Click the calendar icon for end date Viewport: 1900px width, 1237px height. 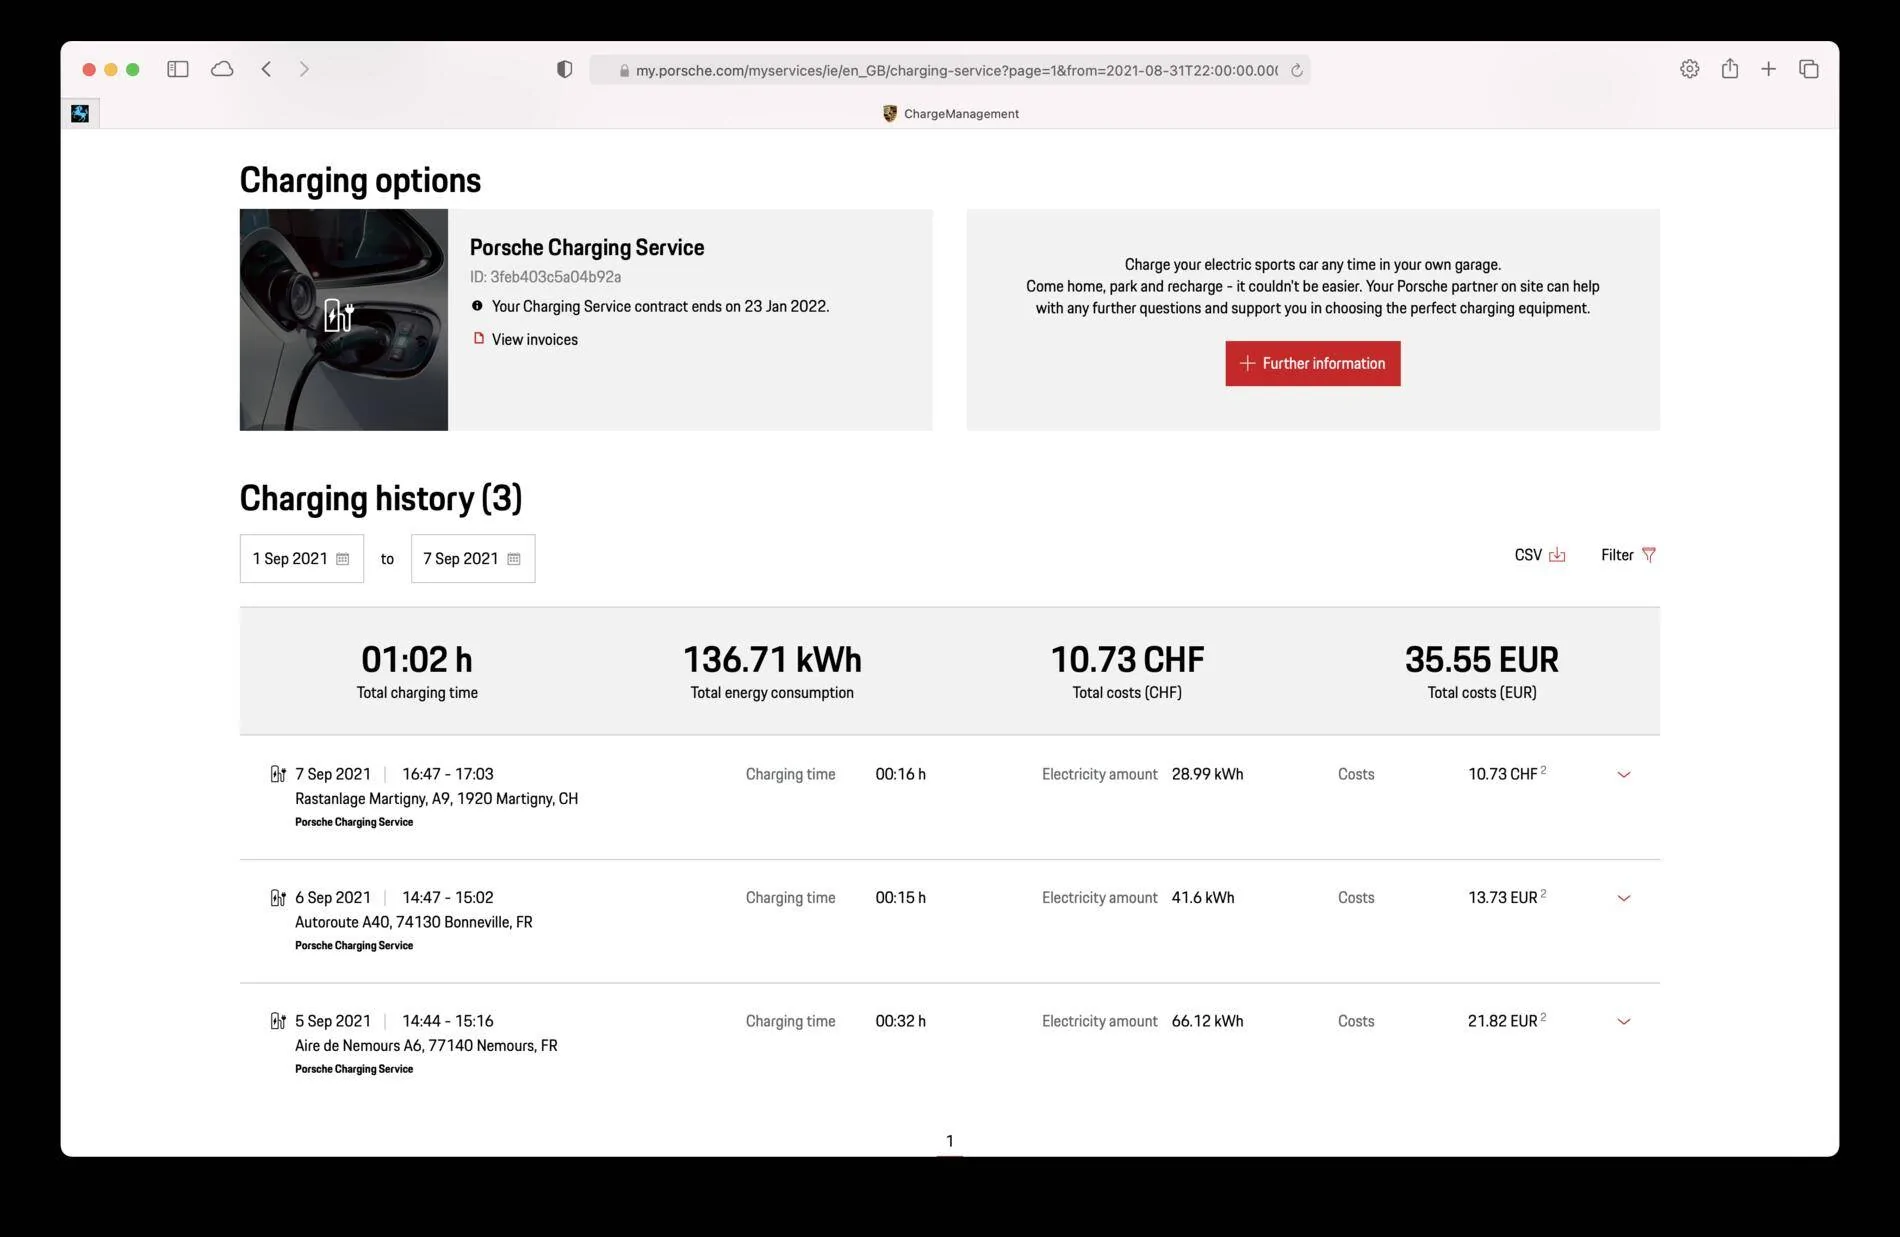pos(514,559)
